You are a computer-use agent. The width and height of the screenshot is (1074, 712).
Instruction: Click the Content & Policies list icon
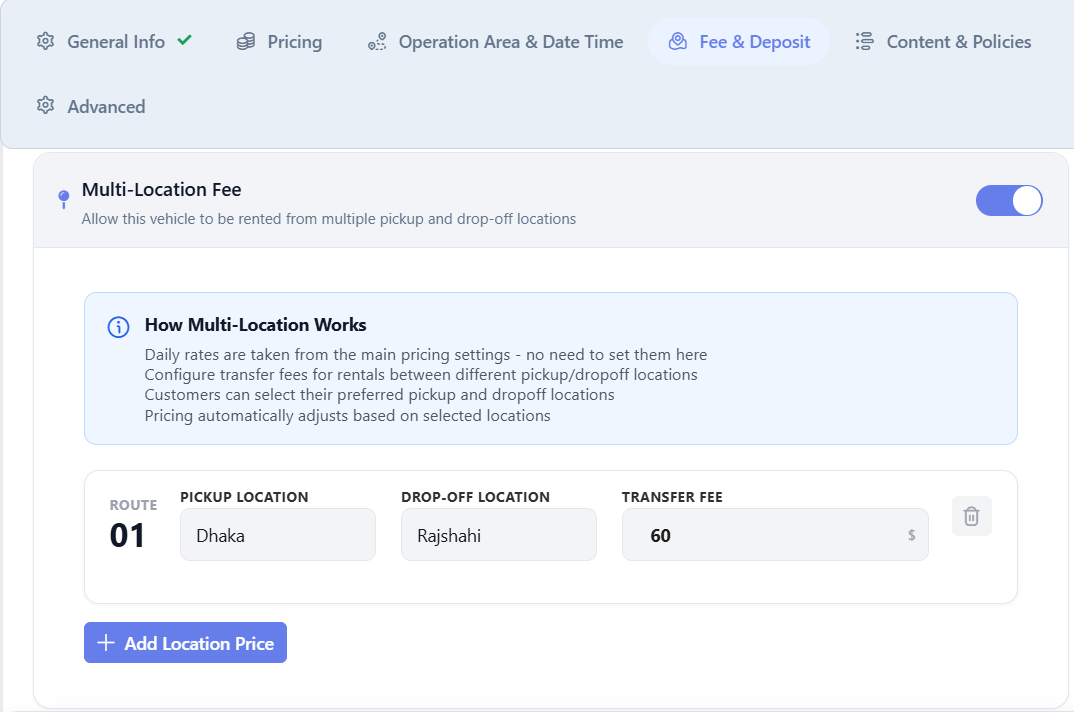point(864,41)
